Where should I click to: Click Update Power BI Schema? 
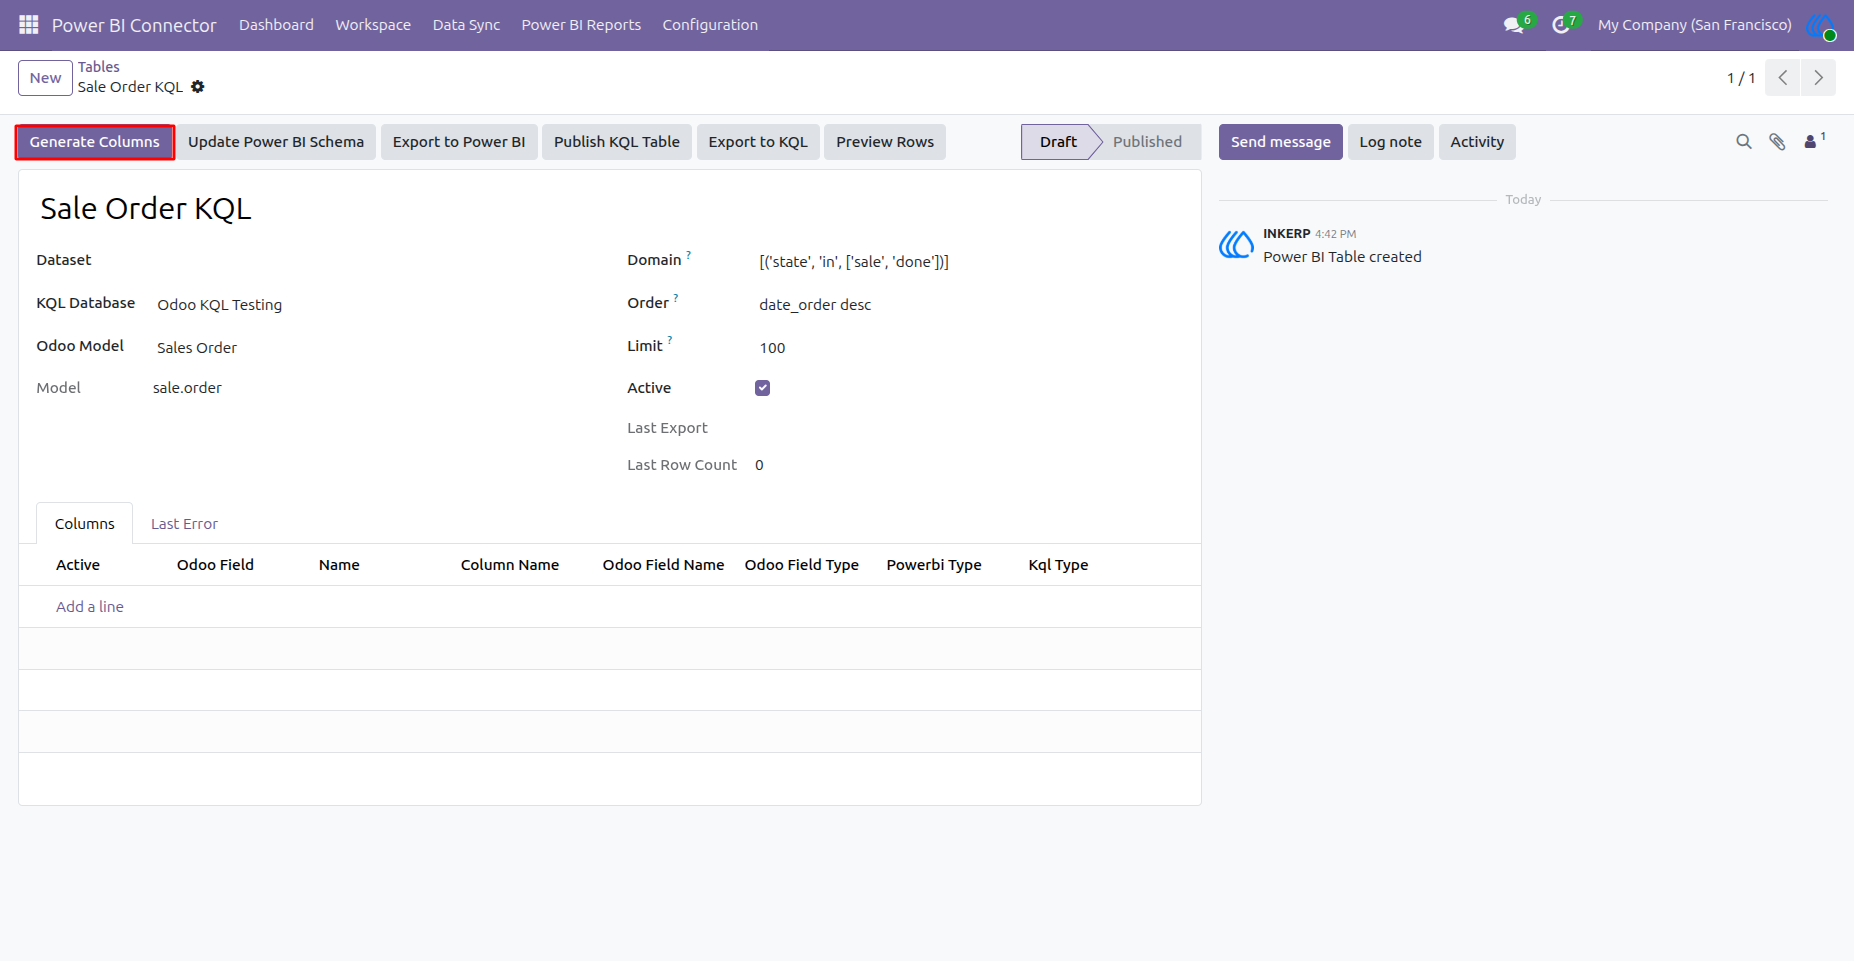[x=276, y=142]
